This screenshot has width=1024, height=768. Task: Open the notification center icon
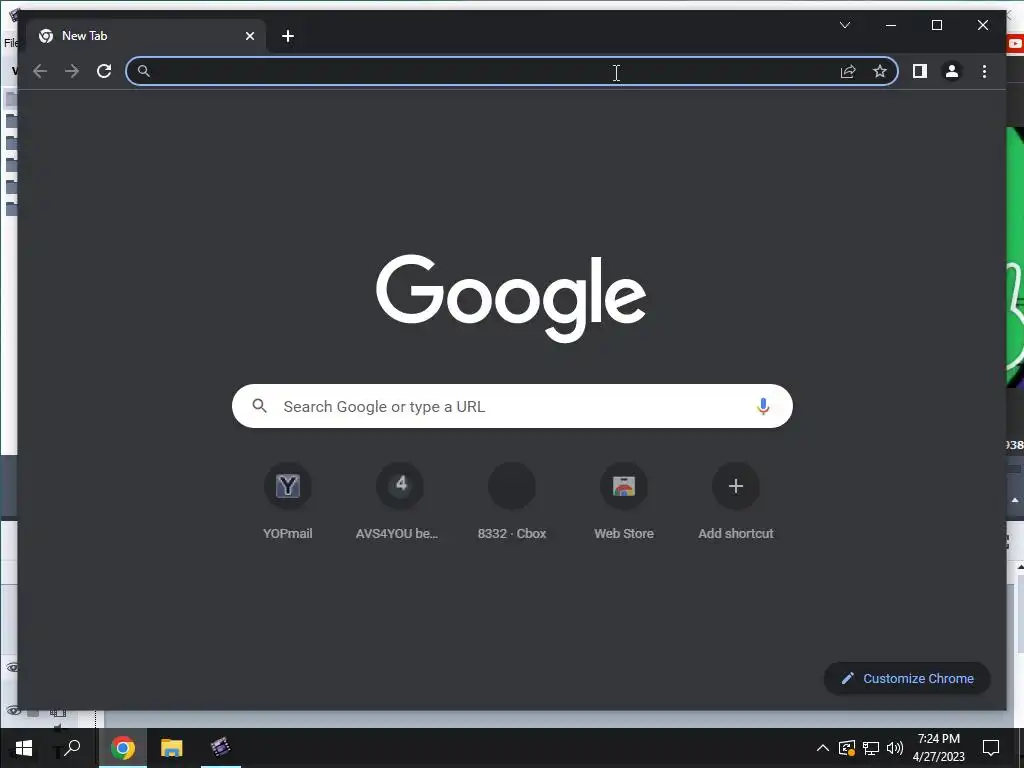click(991, 748)
